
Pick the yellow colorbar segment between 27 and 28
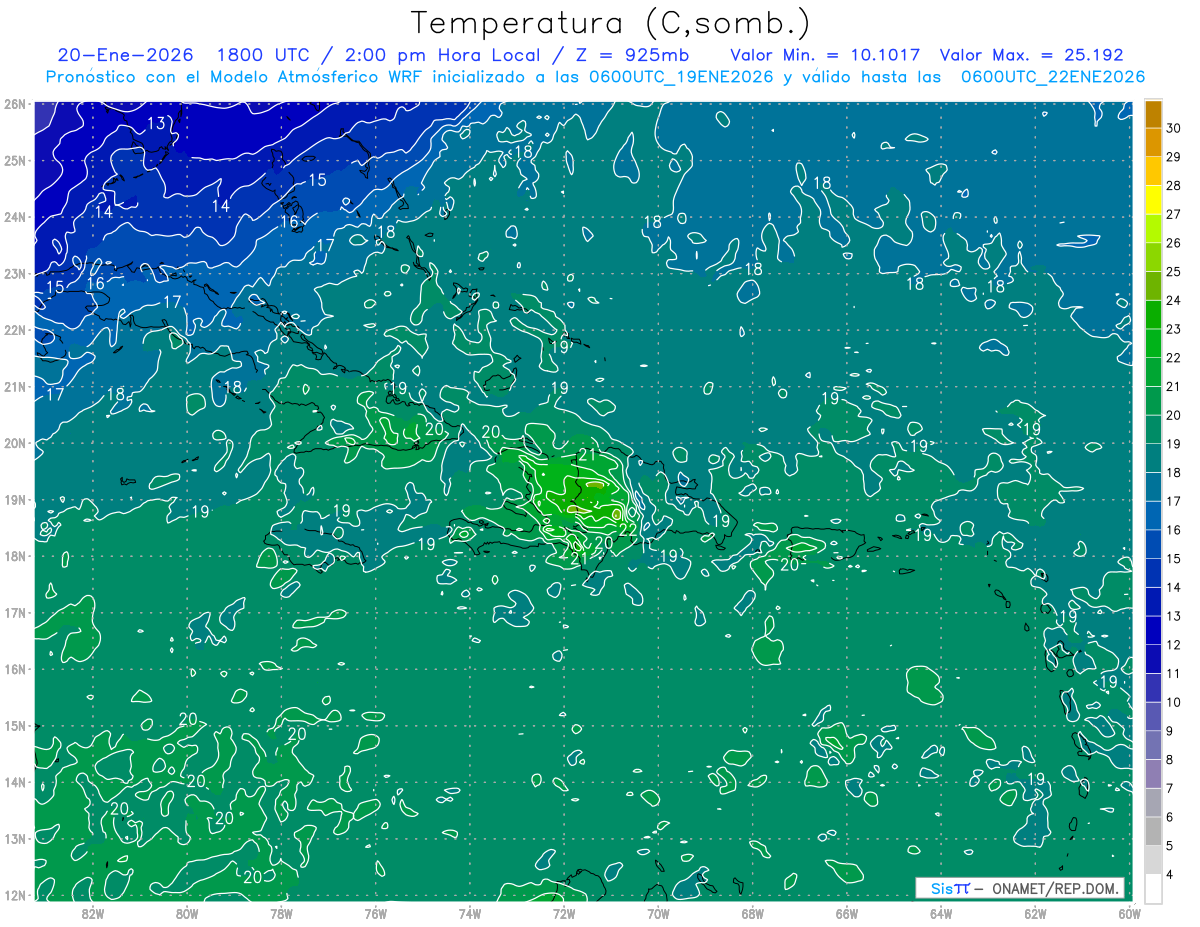[1153, 199]
